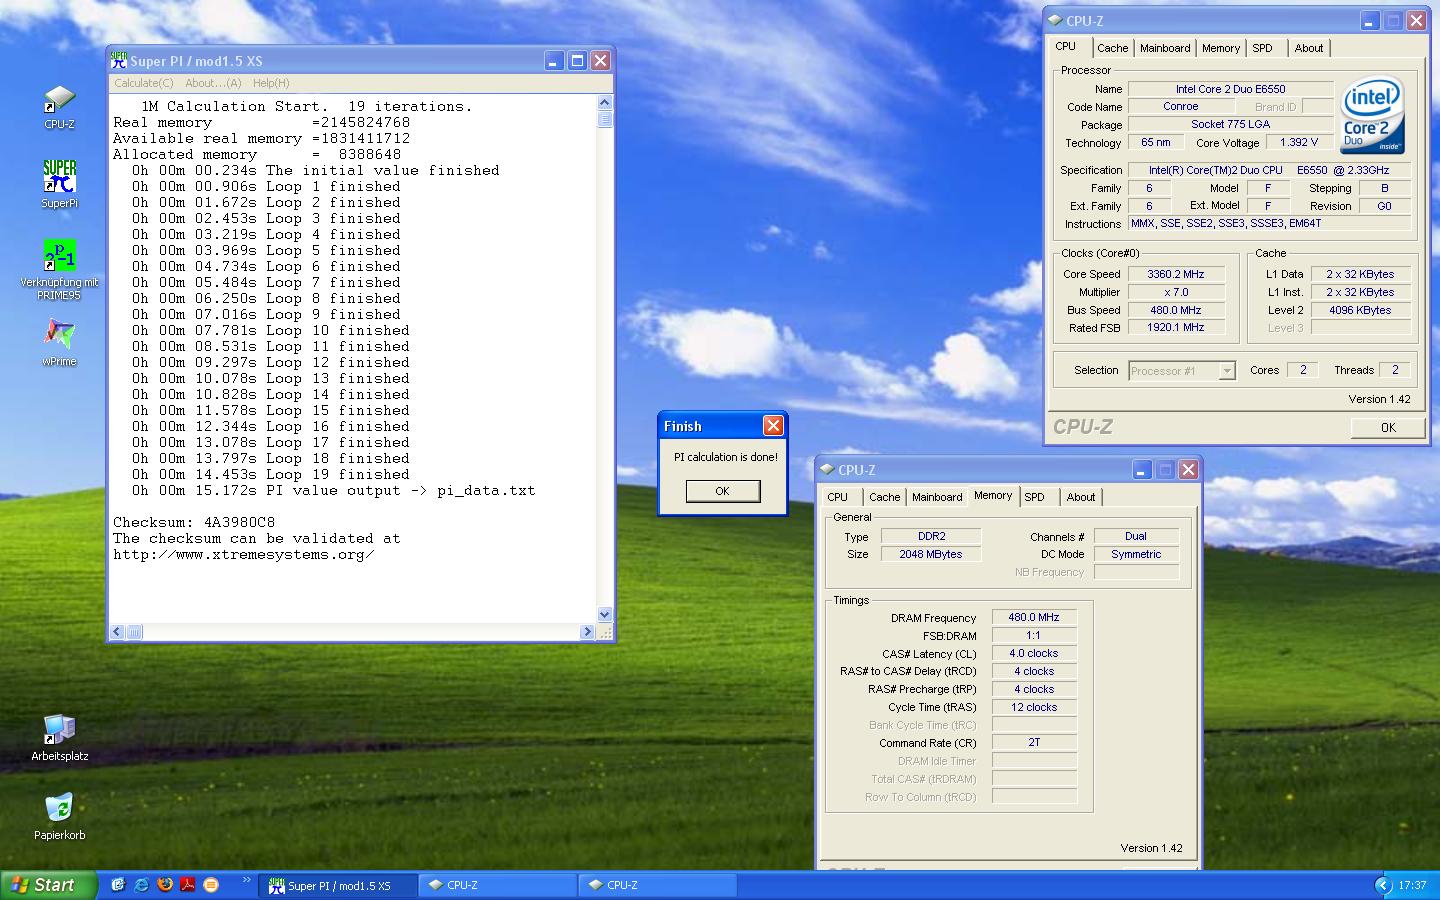Open the Papierkorb recycle bin icon
The image size is (1440, 900).
coord(59,808)
